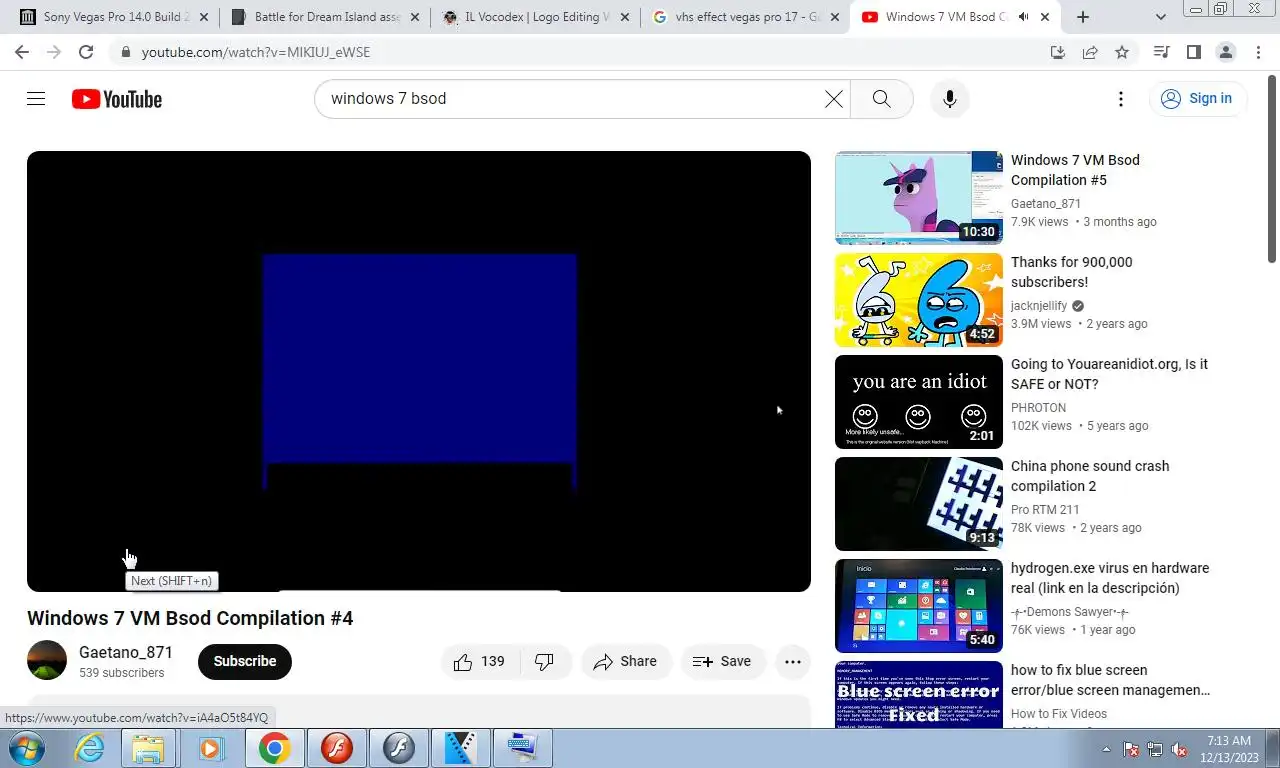
Task: Run the search with magnifier button
Action: (x=881, y=98)
